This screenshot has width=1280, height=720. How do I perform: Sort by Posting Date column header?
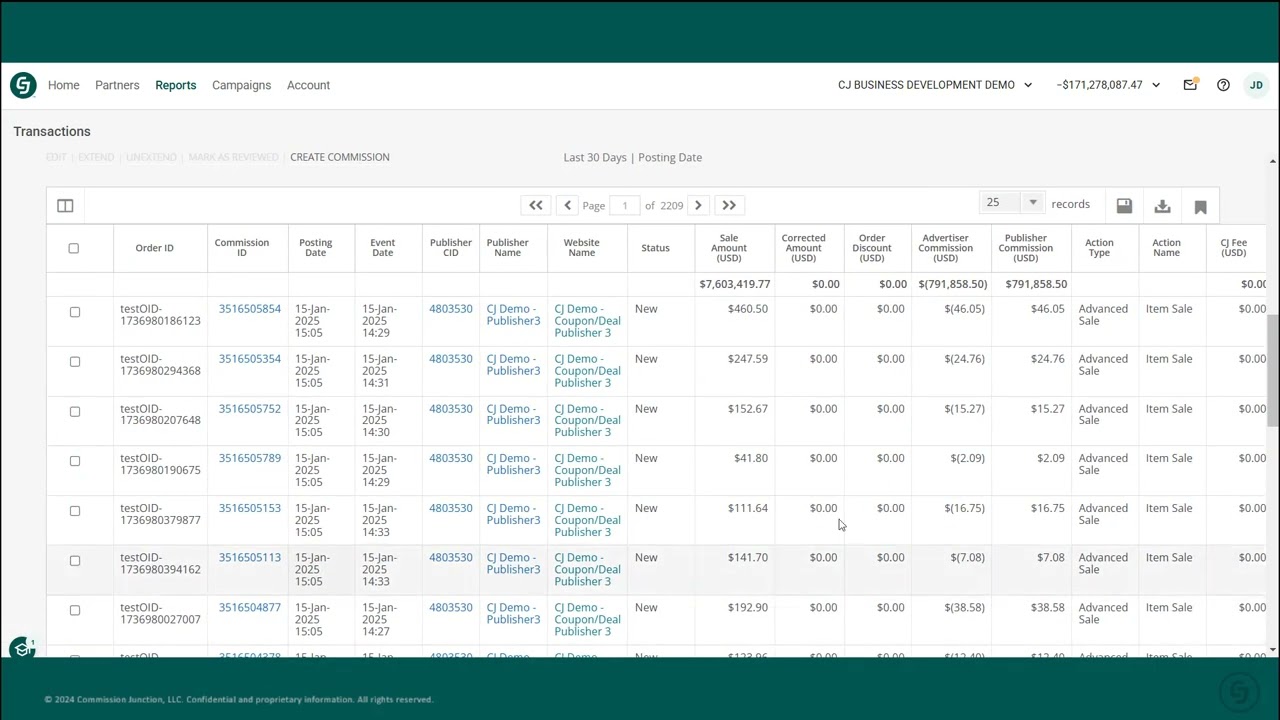point(315,248)
